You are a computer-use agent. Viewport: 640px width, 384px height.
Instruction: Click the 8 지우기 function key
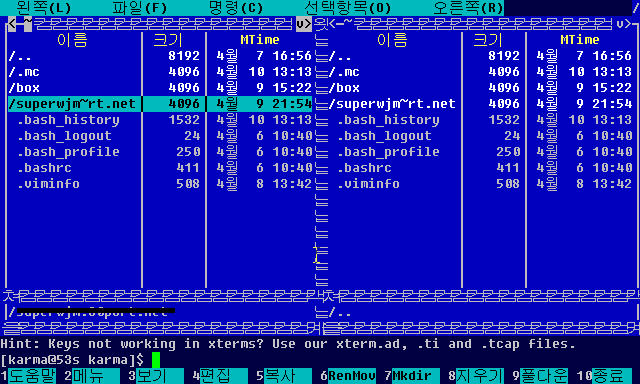(476, 375)
